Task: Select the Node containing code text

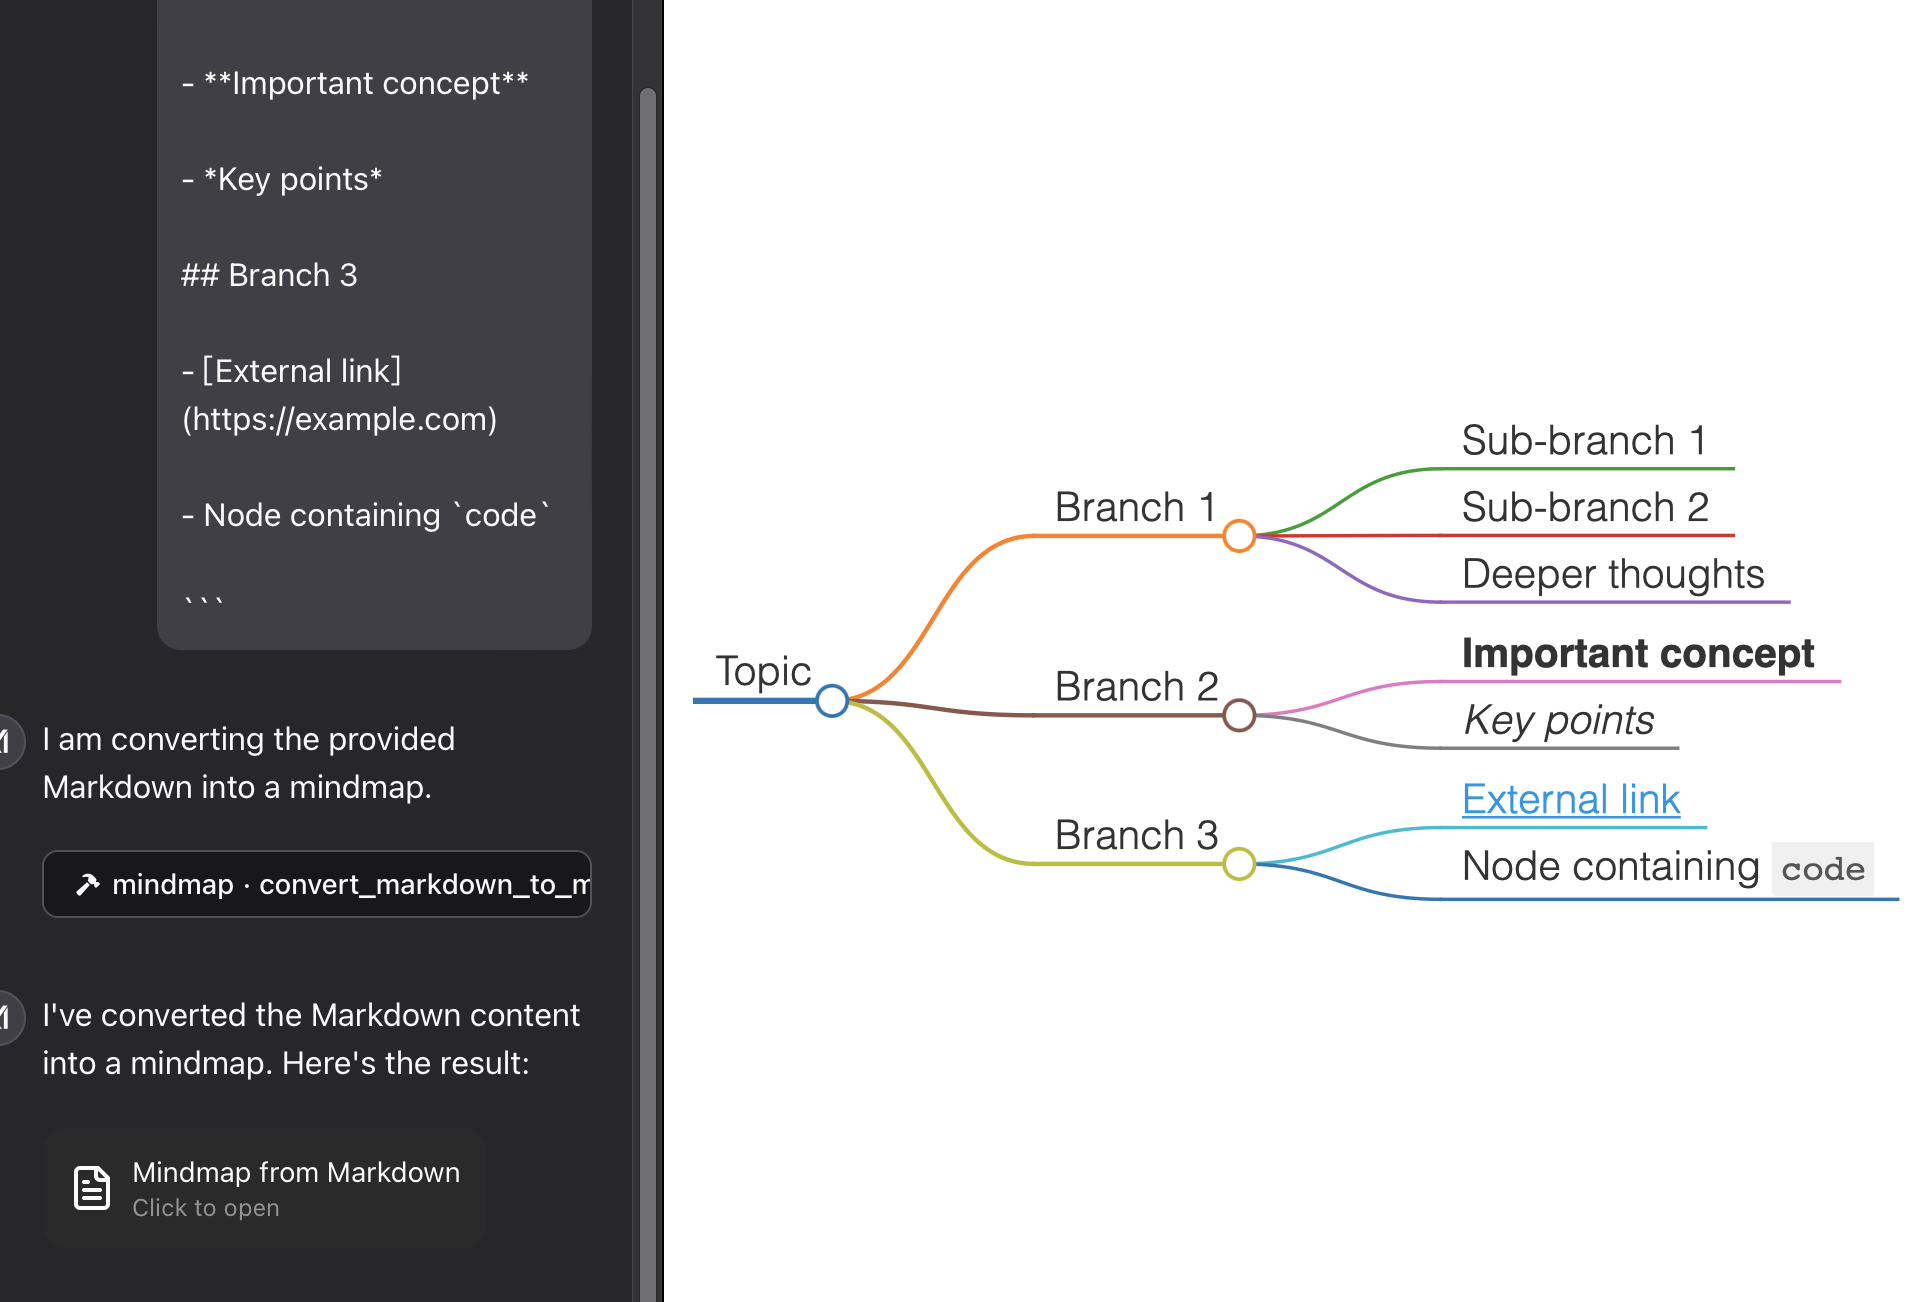Action: (1609, 866)
